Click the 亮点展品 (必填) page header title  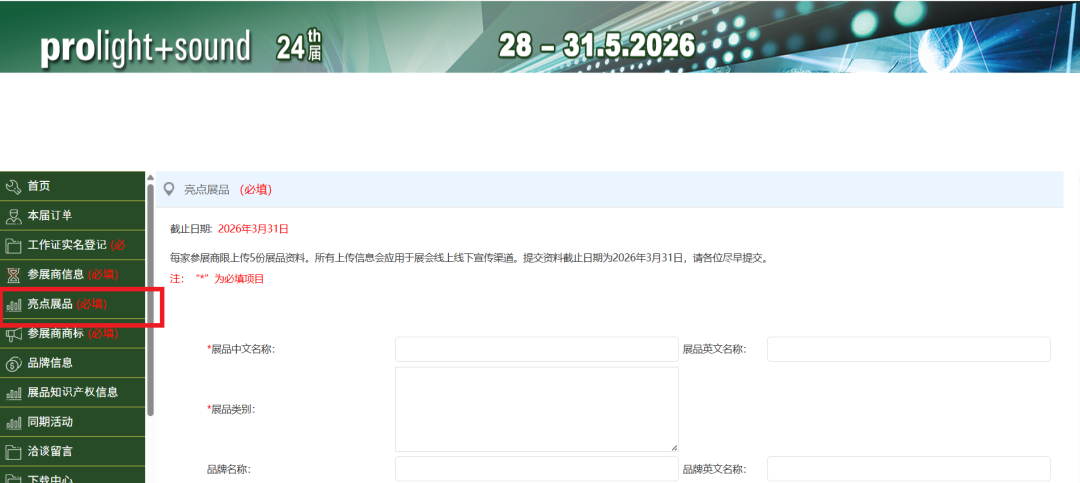(x=227, y=189)
